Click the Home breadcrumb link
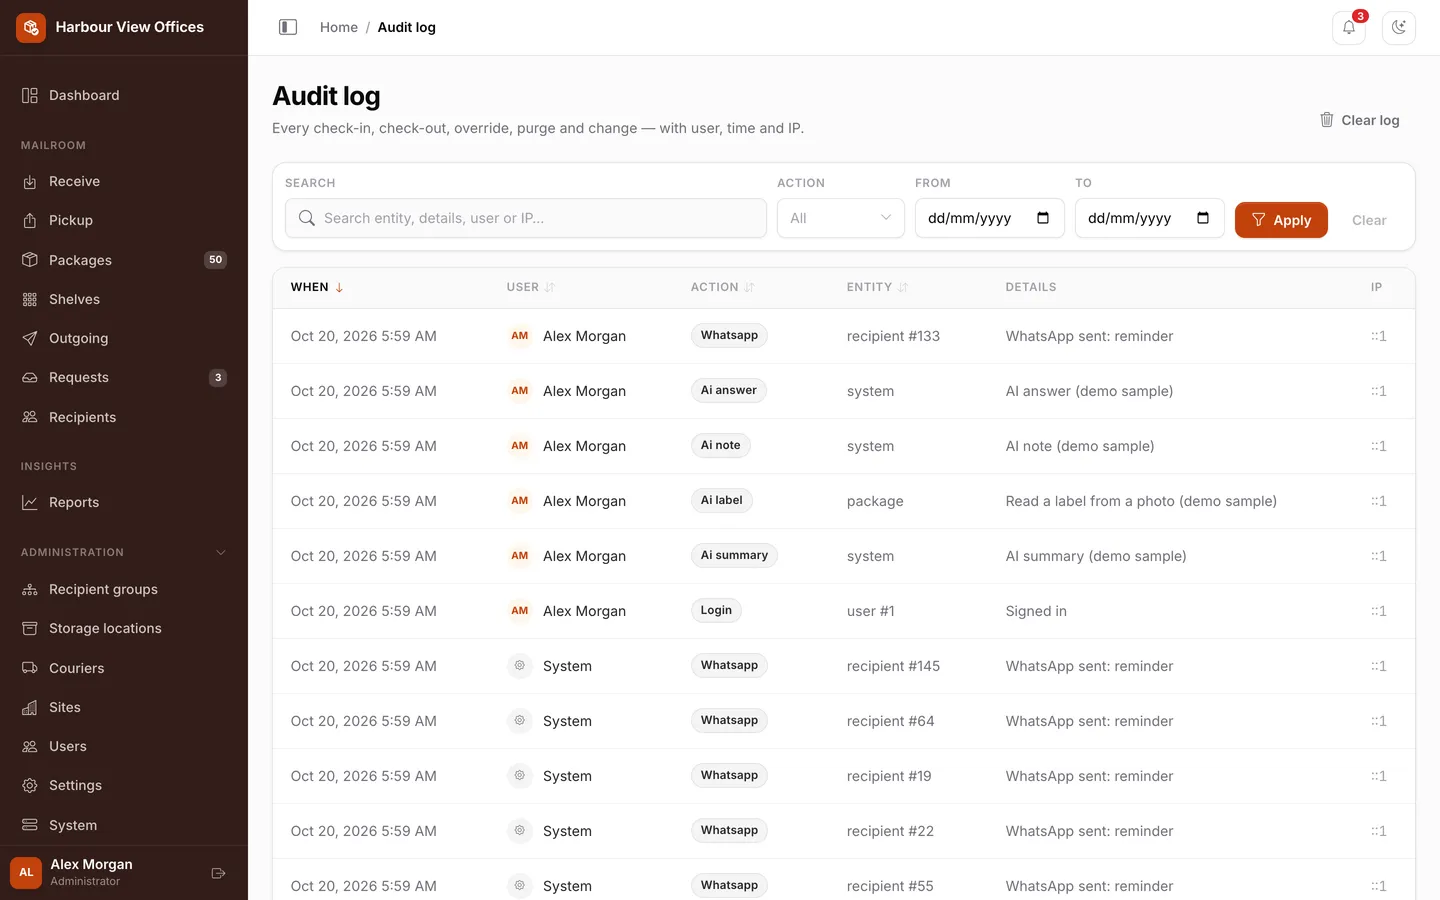Viewport: 1440px width, 900px height. coord(339,27)
